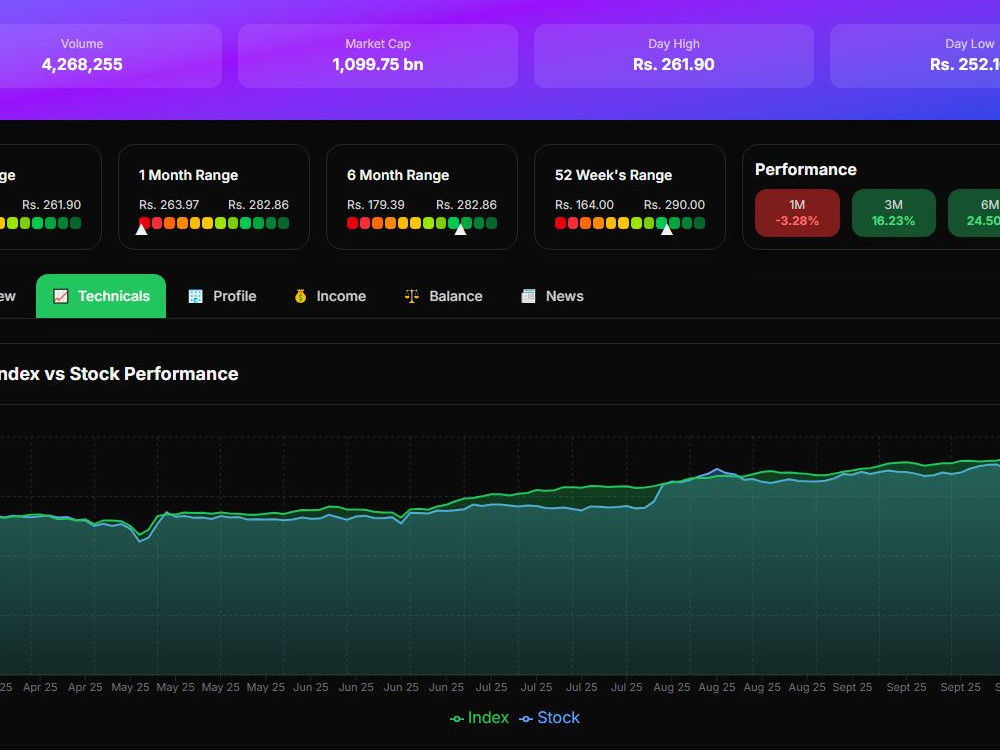Viewport: 1000px width, 750px height.
Task: Click the 6 Month Range indicator bar
Action: tap(422, 223)
